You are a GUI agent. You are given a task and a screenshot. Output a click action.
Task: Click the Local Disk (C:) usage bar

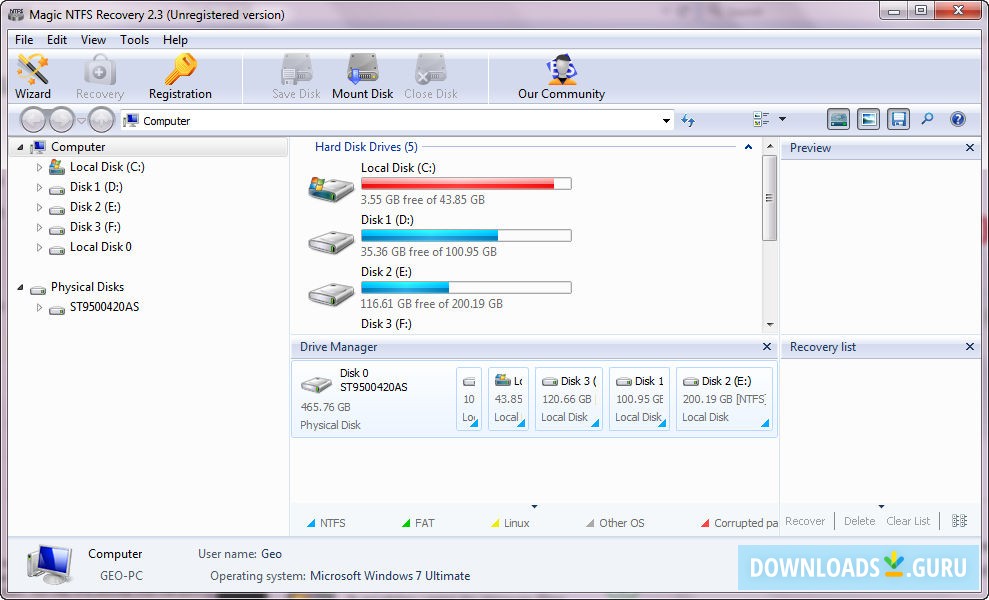point(466,184)
